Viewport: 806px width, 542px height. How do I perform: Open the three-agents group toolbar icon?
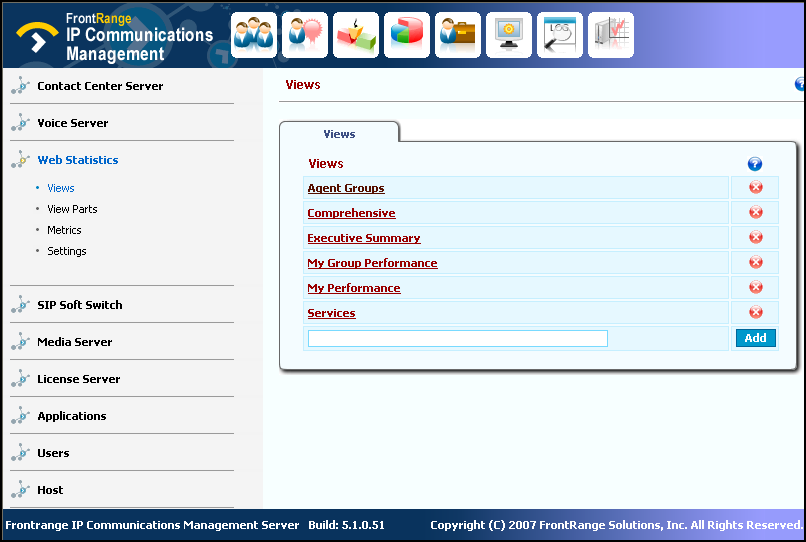click(x=254, y=35)
